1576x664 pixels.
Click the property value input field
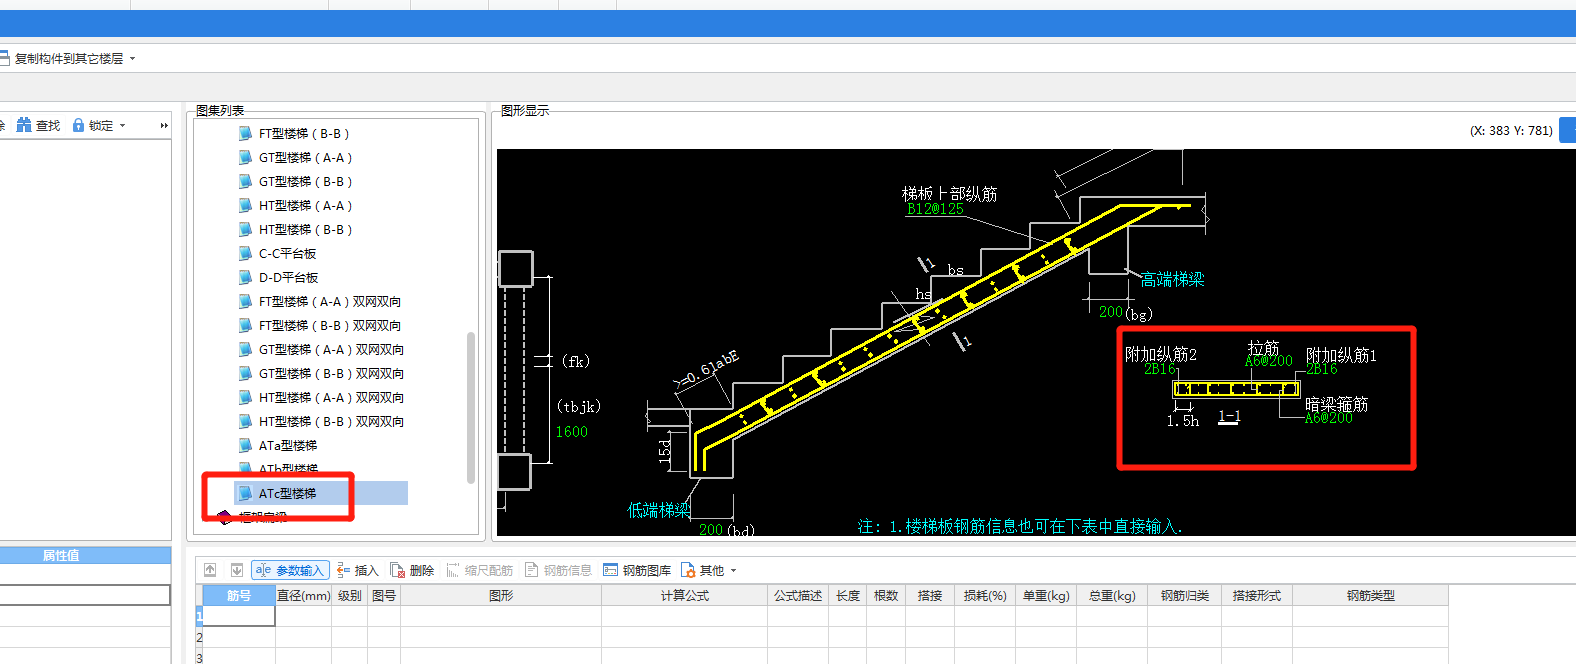[x=85, y=595]
